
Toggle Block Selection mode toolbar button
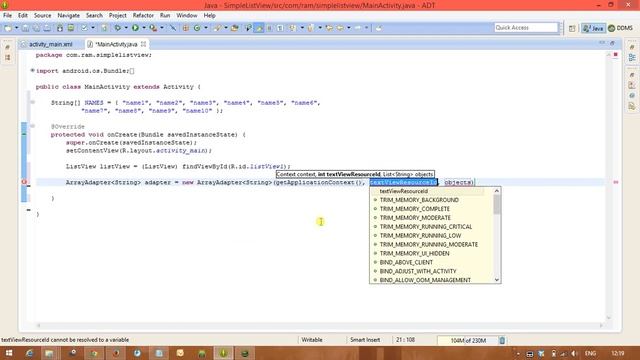click(269, 28)
